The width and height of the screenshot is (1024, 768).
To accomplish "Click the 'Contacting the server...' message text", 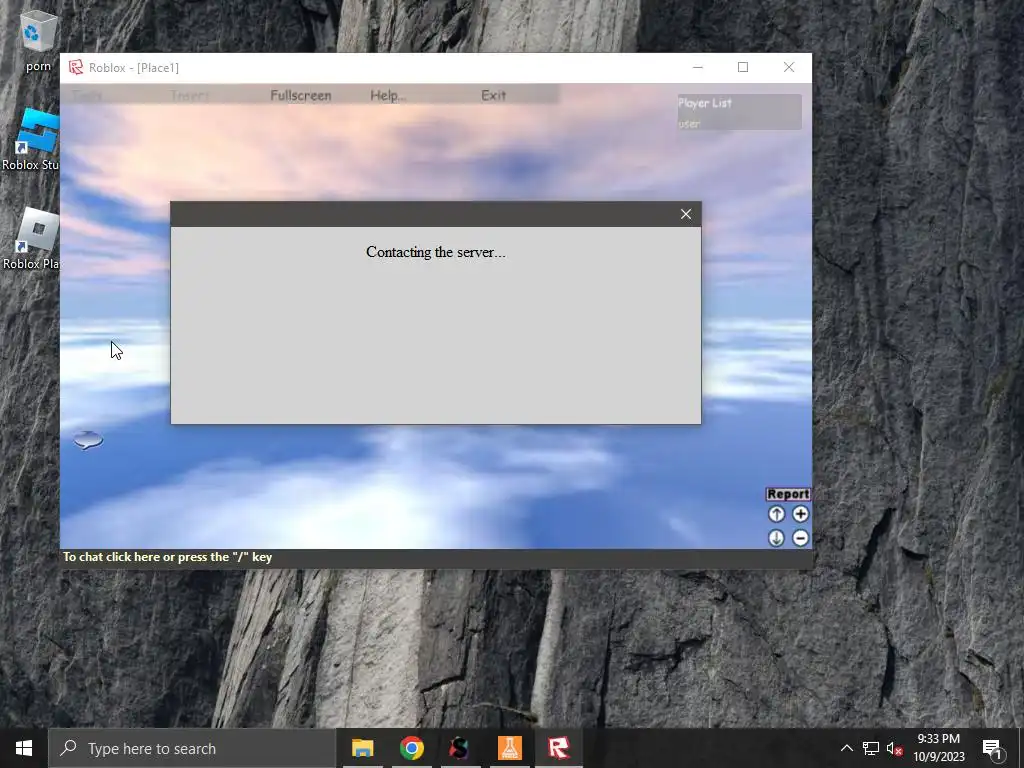I will coord(436,252).
